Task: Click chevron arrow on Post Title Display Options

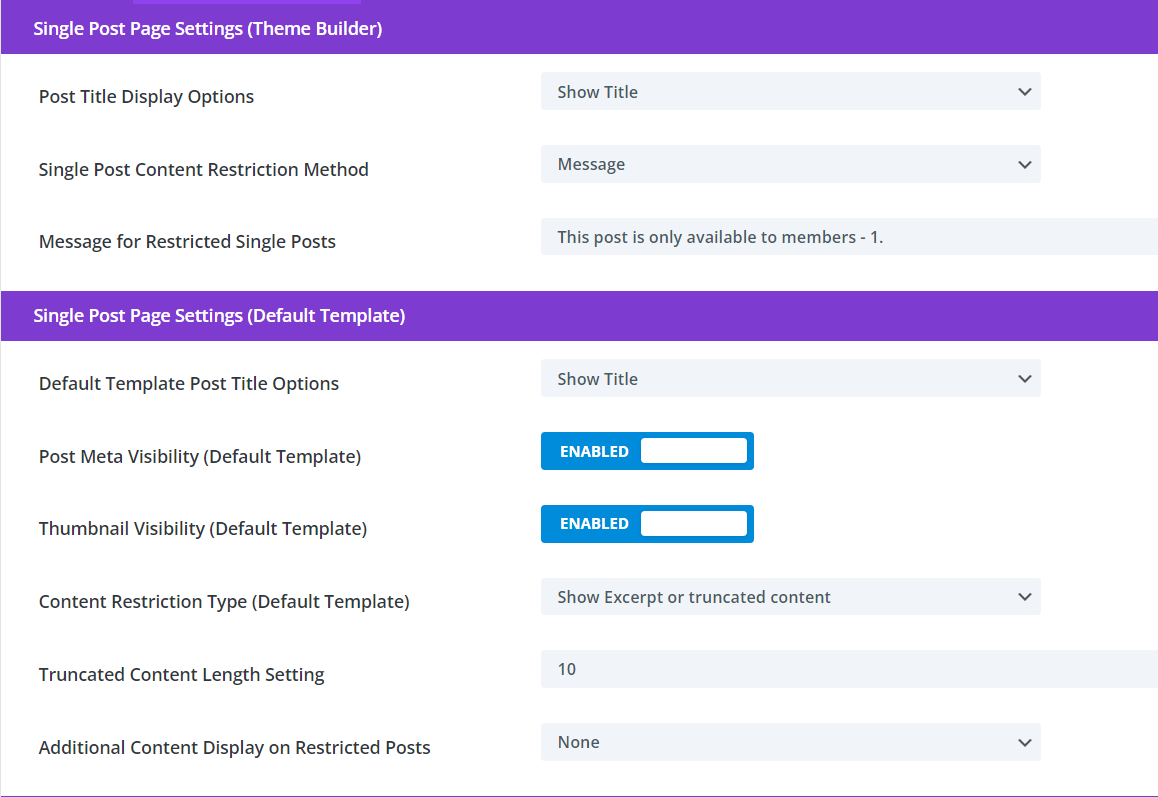Action: (x=1024, y=92)
